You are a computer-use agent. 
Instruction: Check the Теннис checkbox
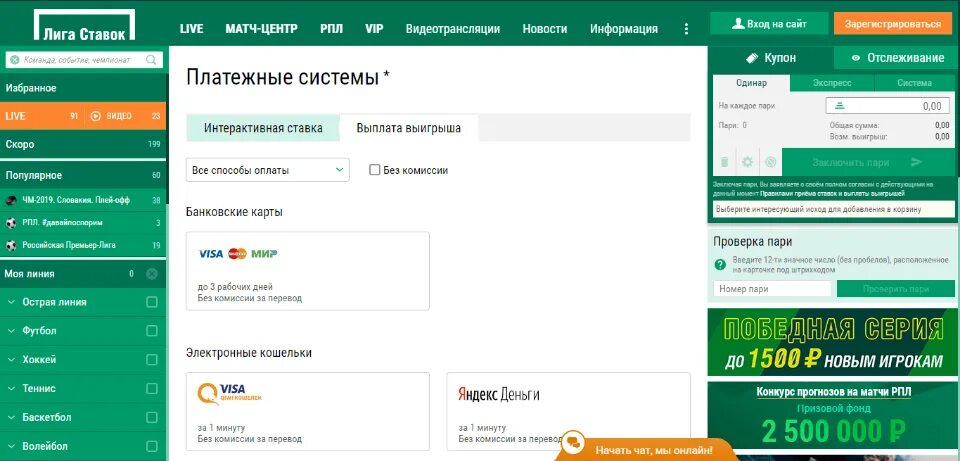coord(152,388)
